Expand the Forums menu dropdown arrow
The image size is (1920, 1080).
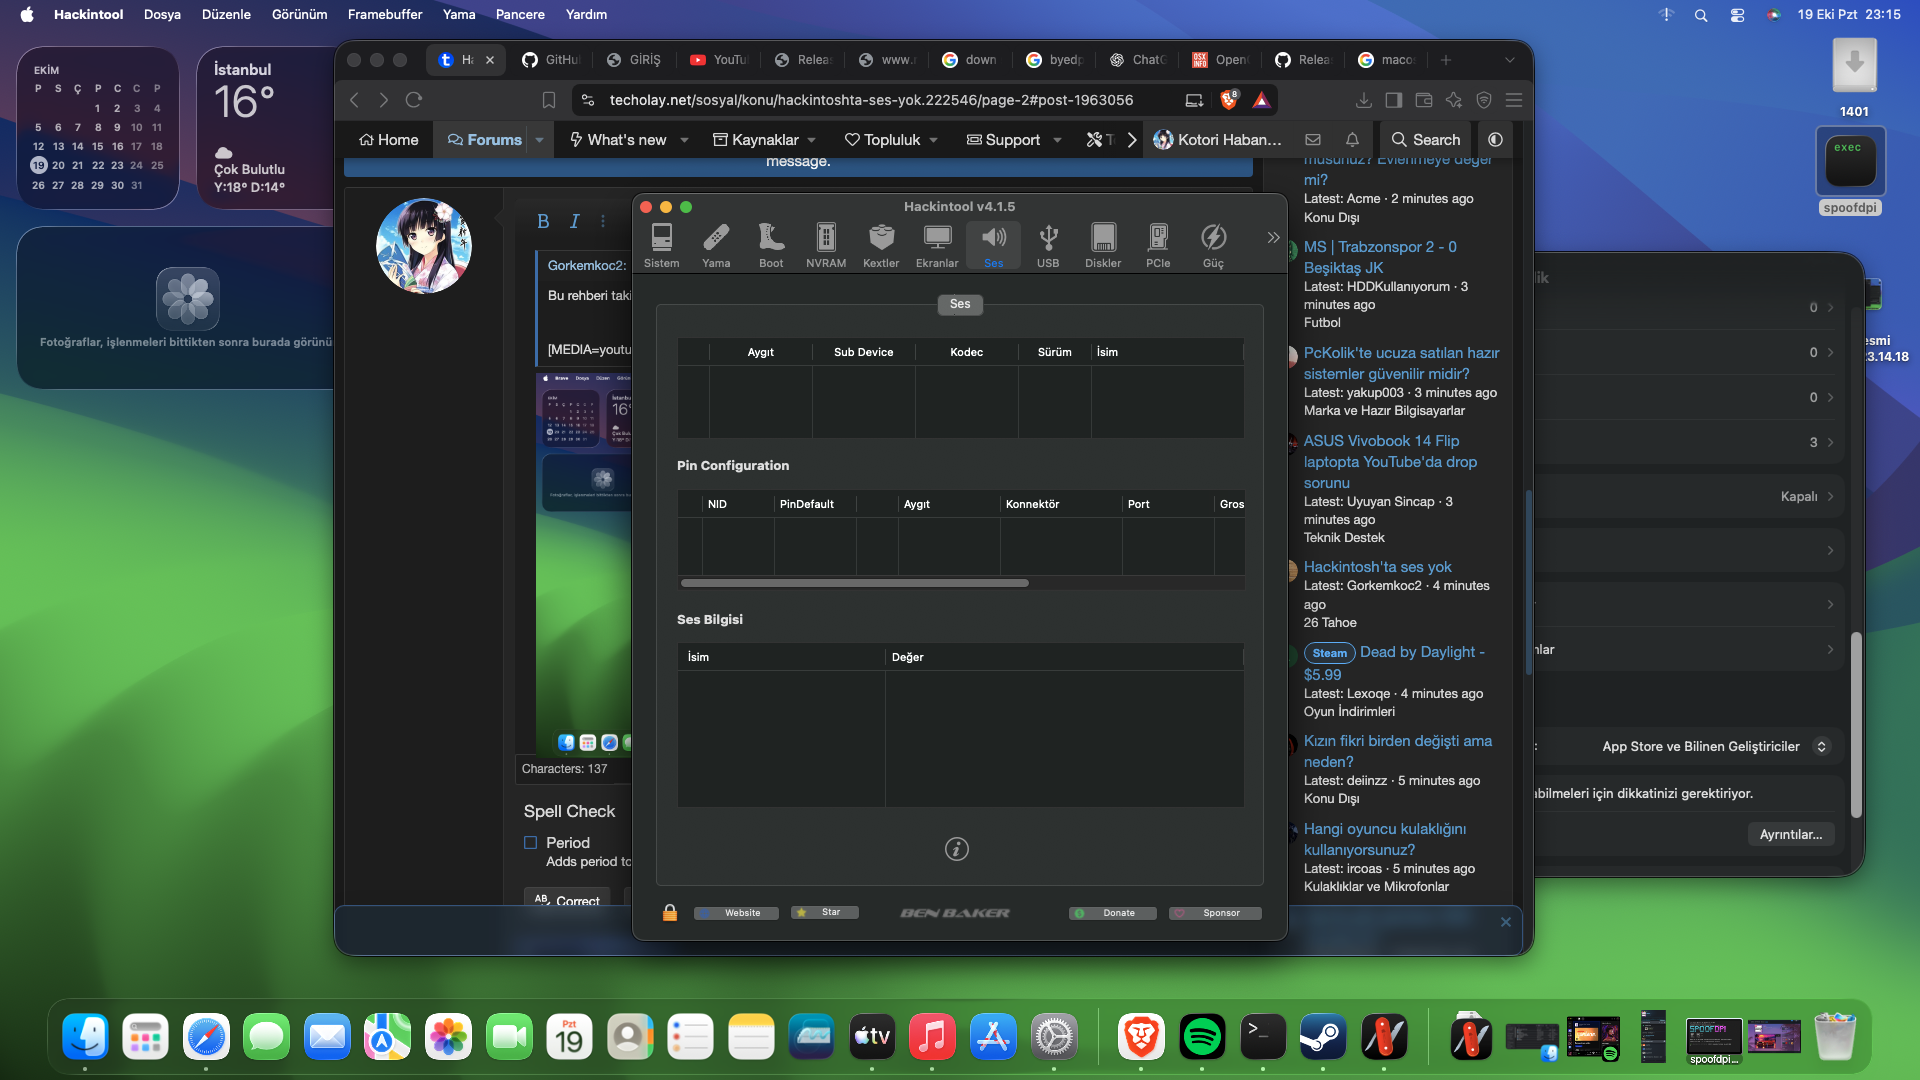[539, 140]
